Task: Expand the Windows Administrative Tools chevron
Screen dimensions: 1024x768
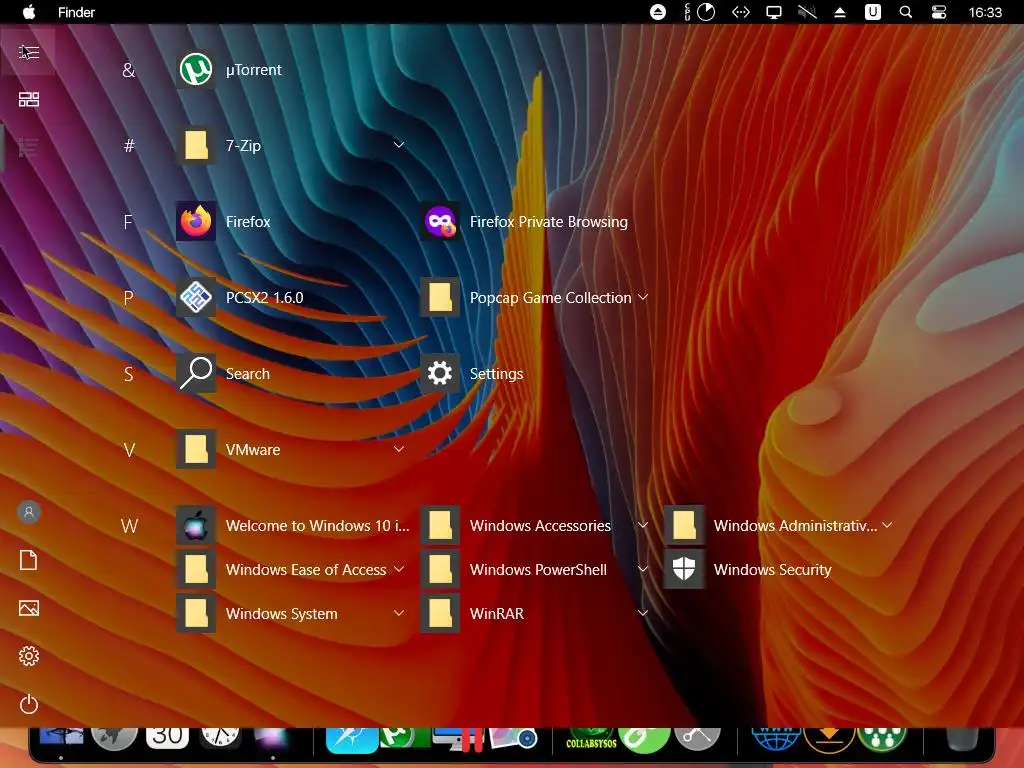Action: point(887,524)
